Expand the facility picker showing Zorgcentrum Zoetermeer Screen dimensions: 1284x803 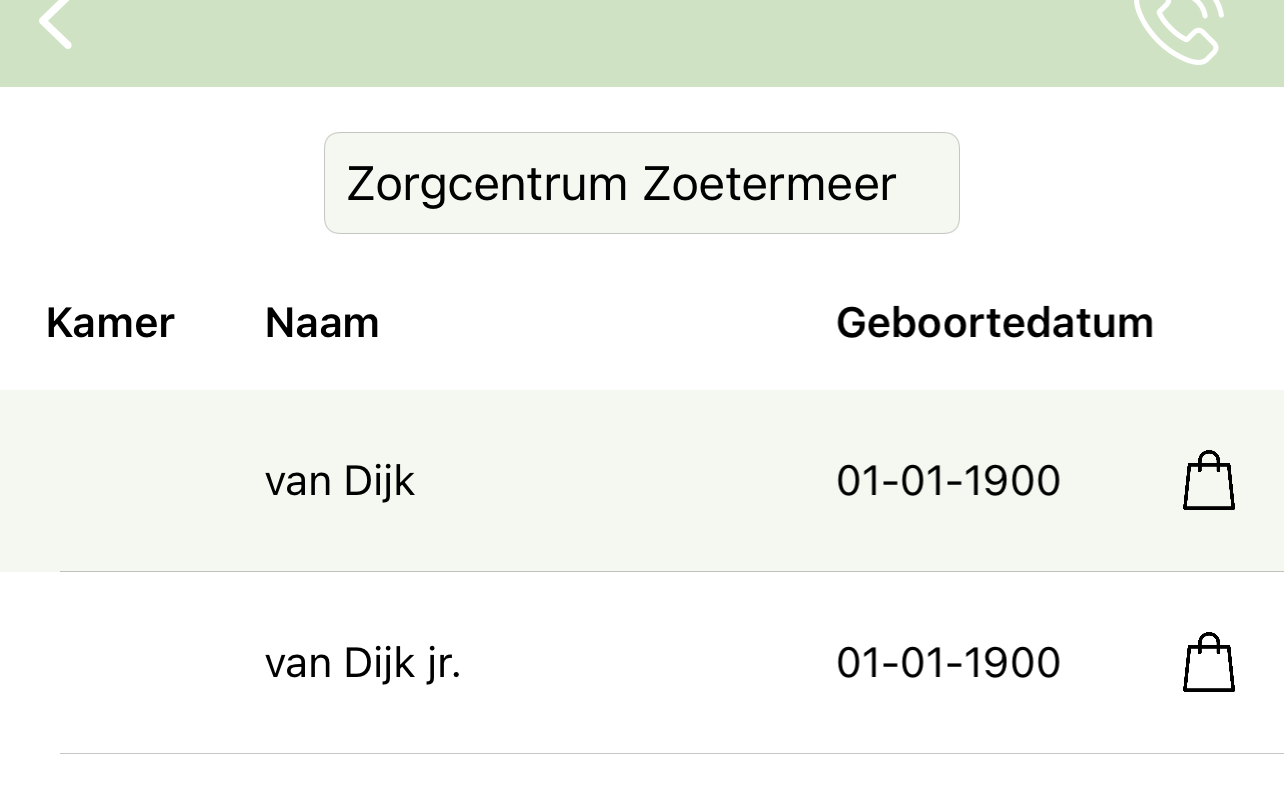pyautogui.click(x=641, y=182)
